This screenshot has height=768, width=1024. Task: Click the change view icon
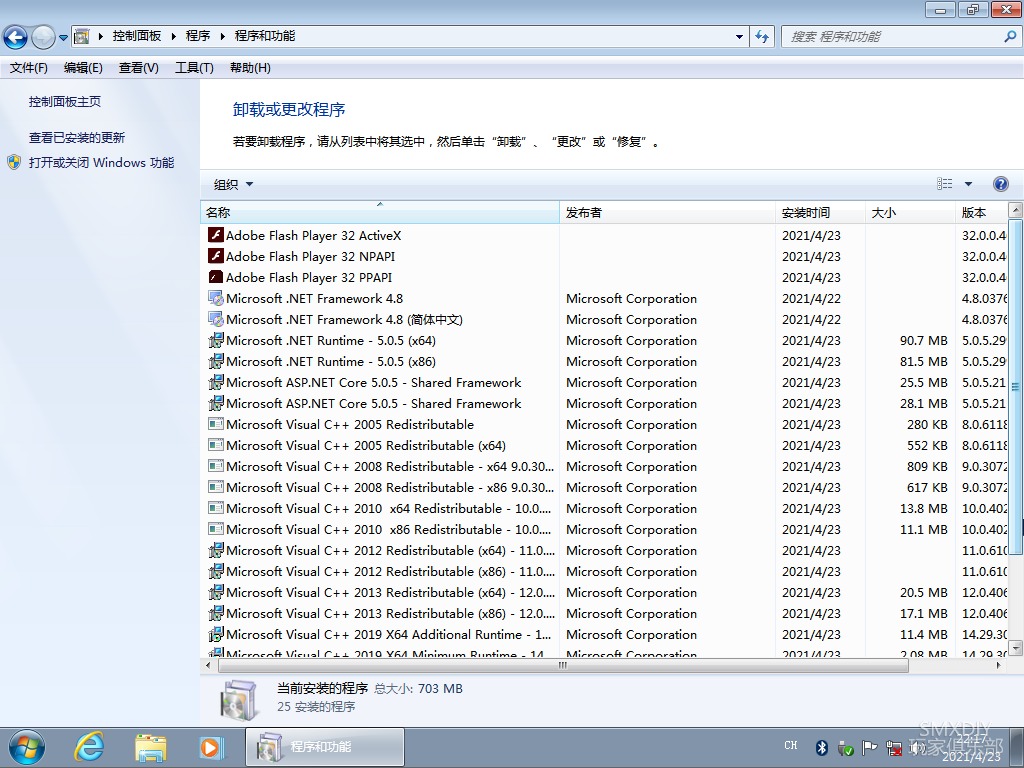[x=944, y=184]
